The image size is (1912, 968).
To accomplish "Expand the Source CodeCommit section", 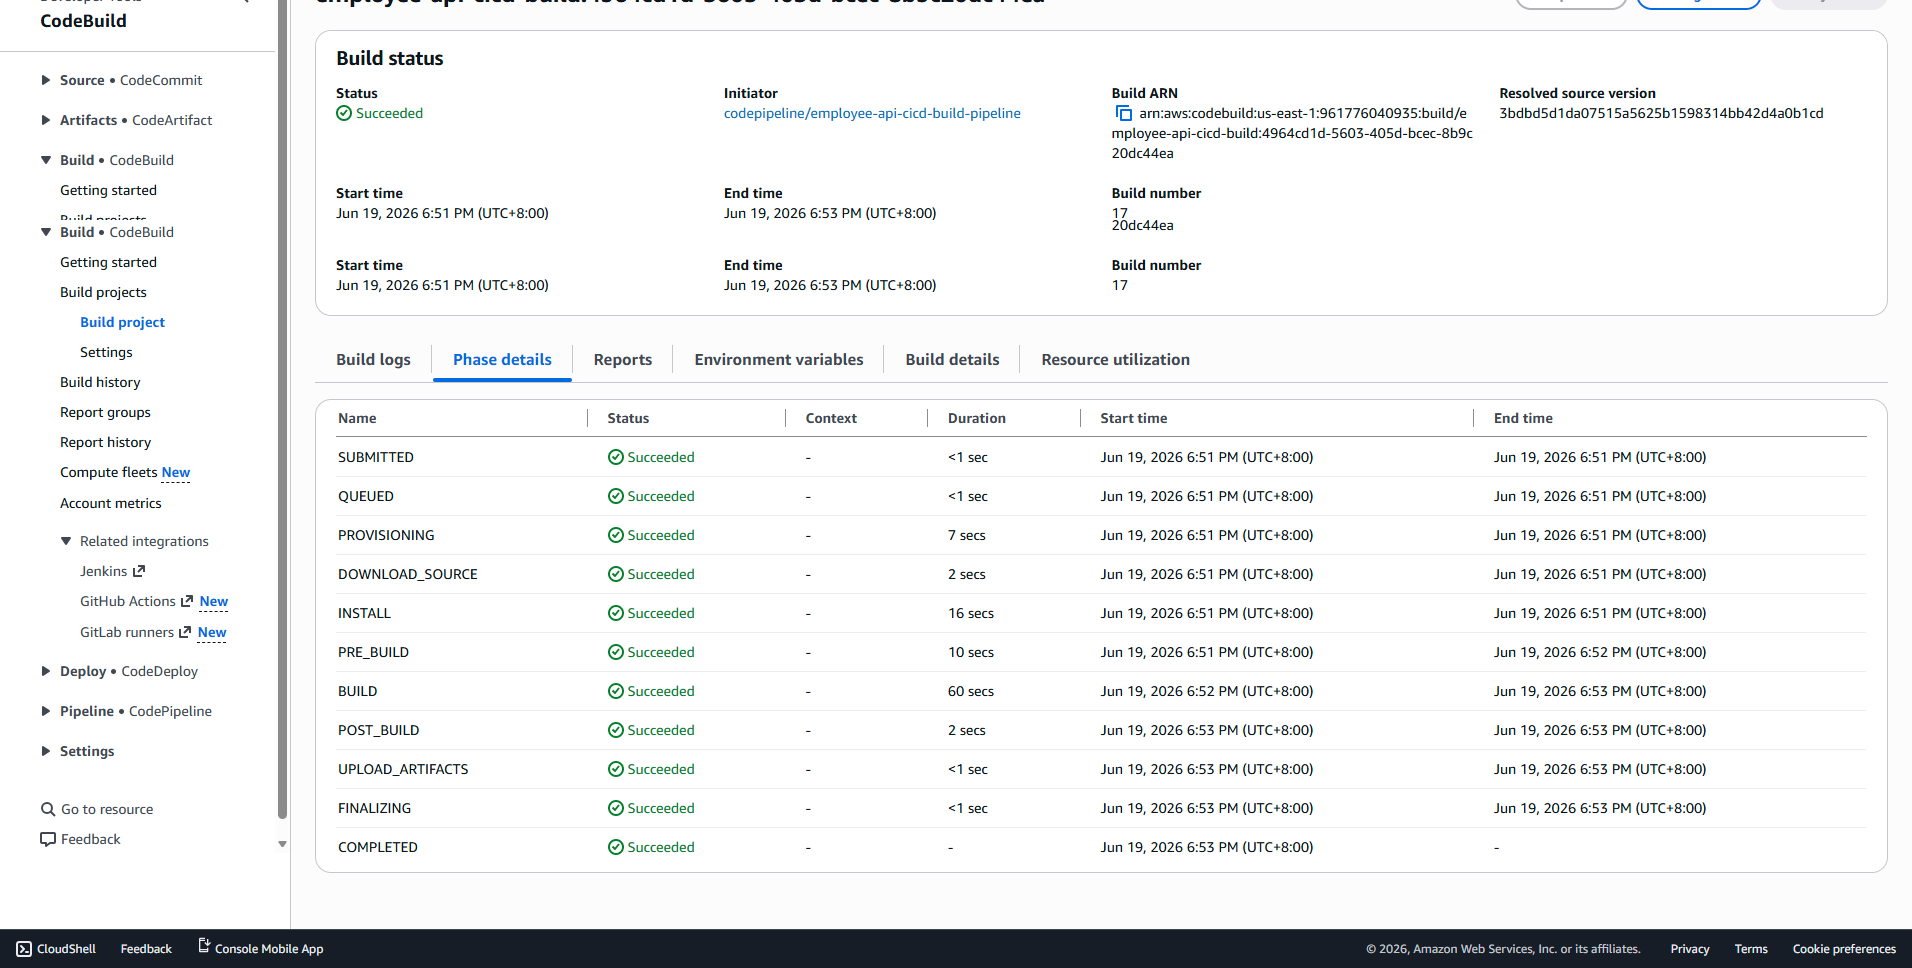I will click(46, 80).
